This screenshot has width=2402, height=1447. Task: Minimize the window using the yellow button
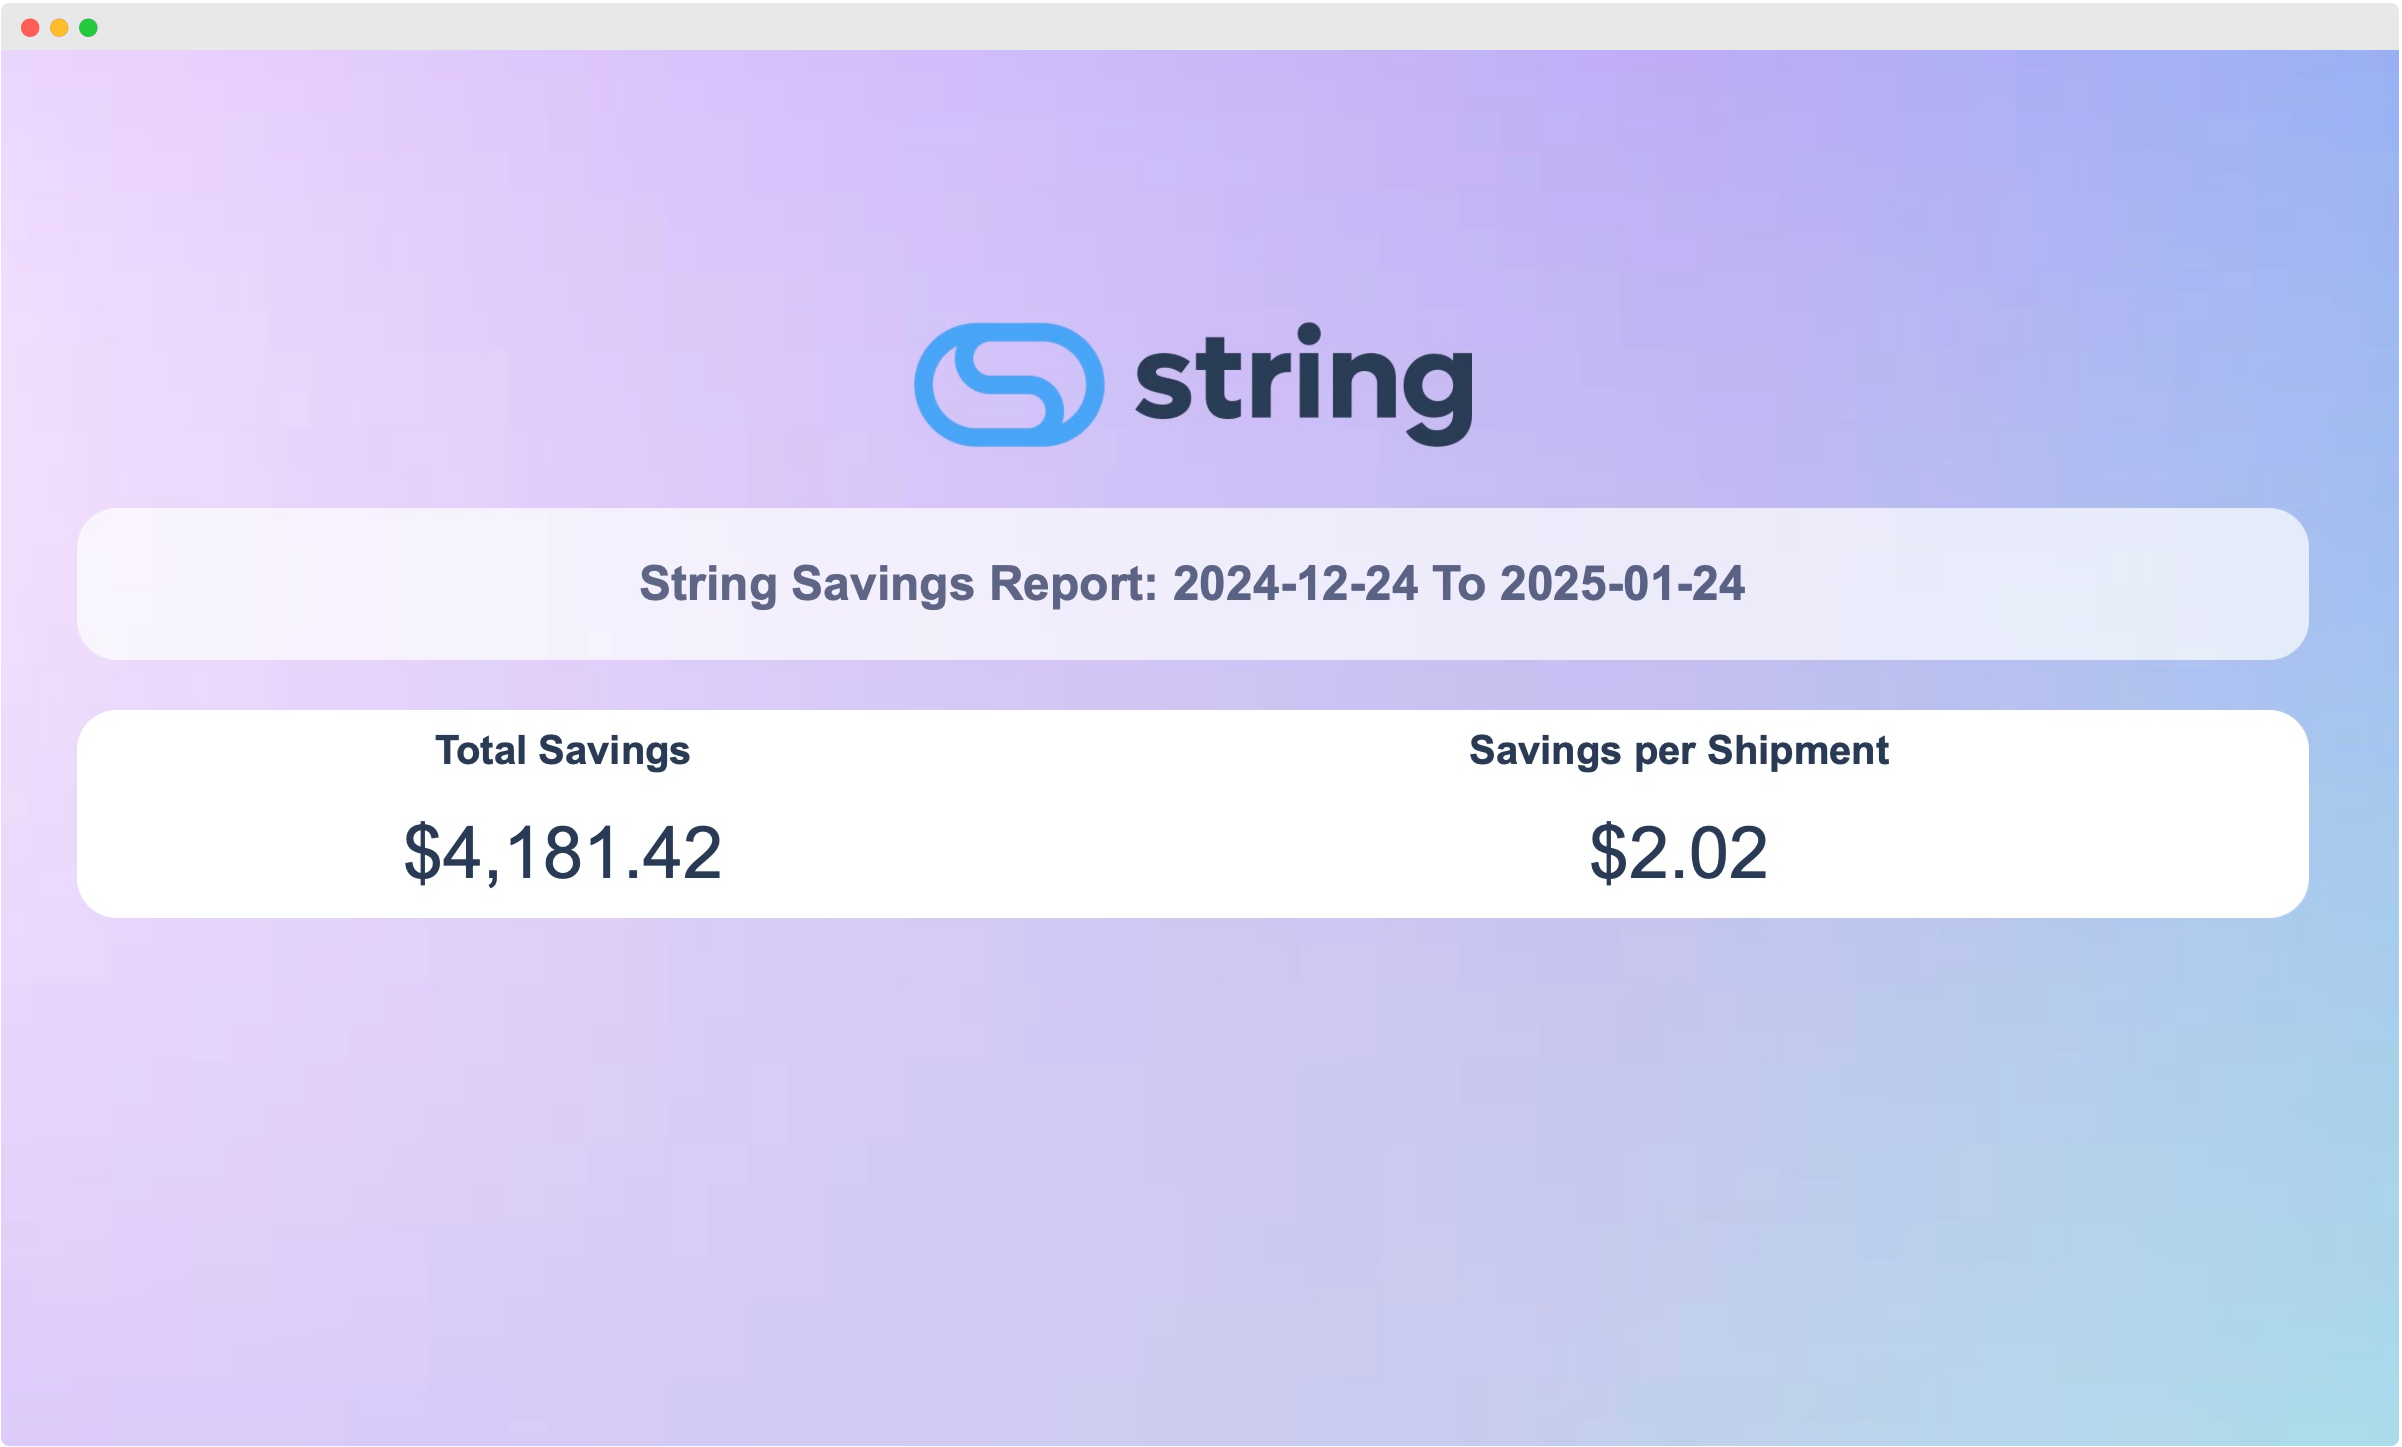pyautogui.click(x=59, y=28)
